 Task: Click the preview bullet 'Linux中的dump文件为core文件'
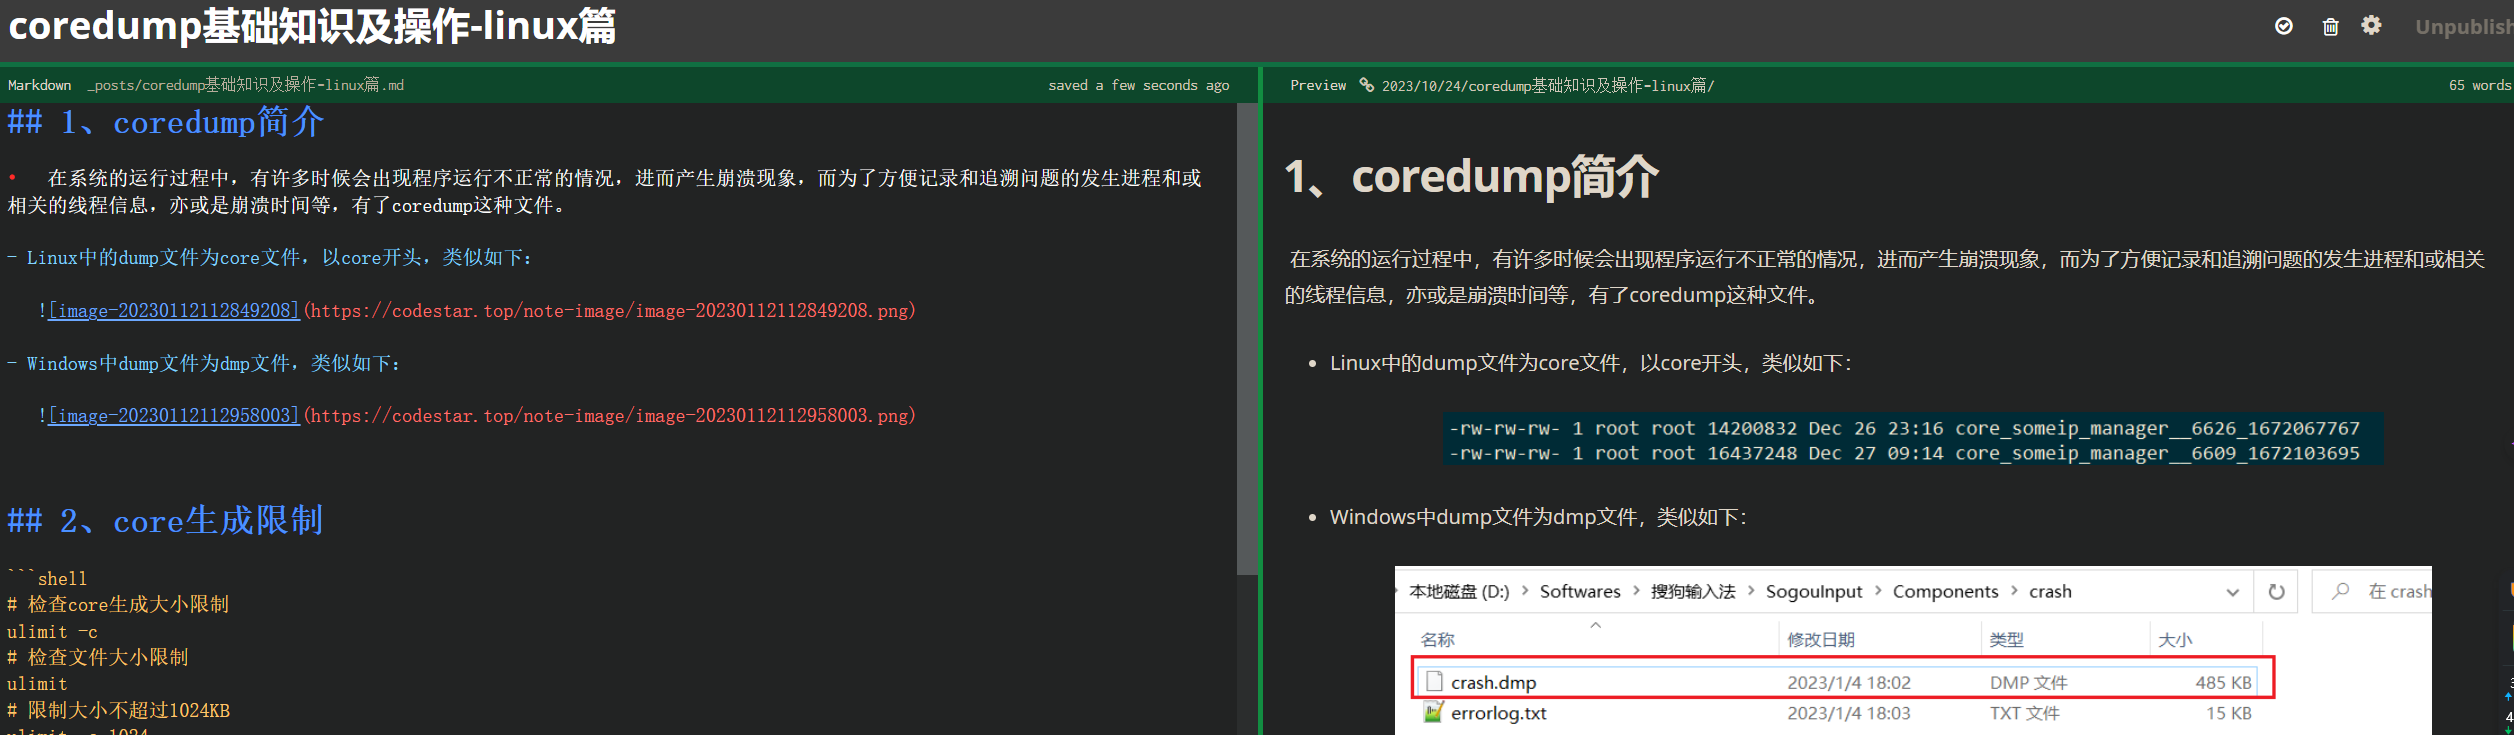click(x=1591, y=364)
